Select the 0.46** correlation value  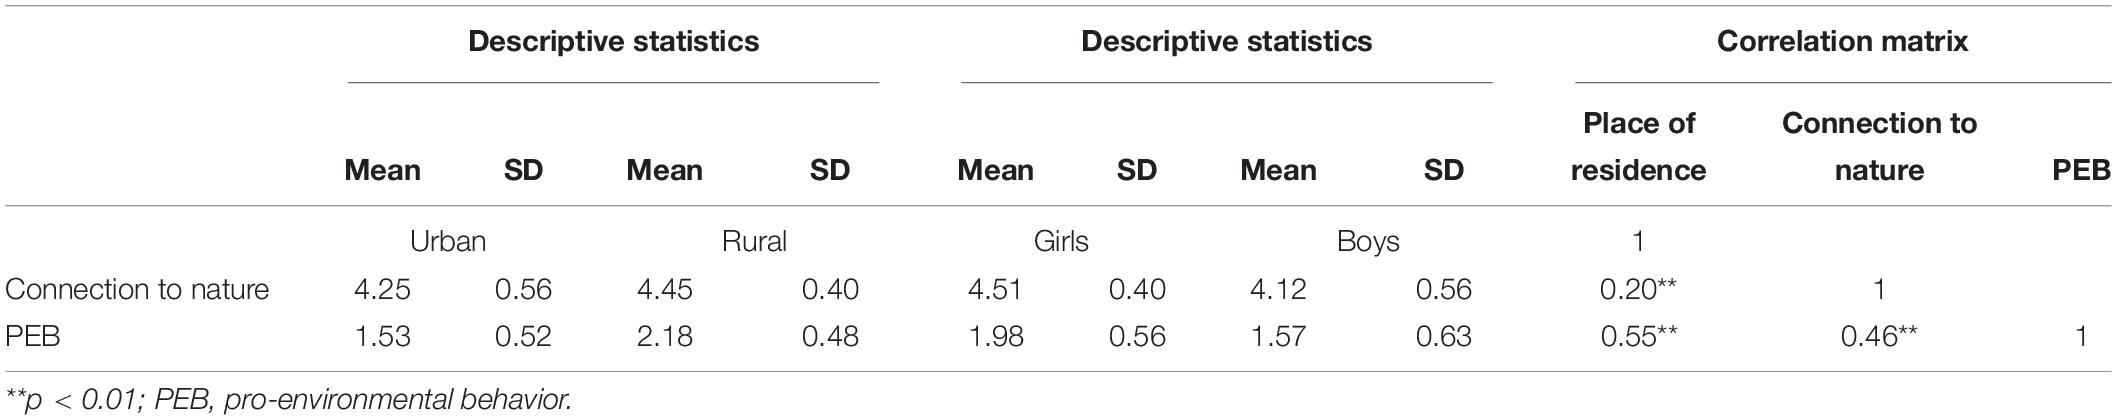click(1879, 336)
